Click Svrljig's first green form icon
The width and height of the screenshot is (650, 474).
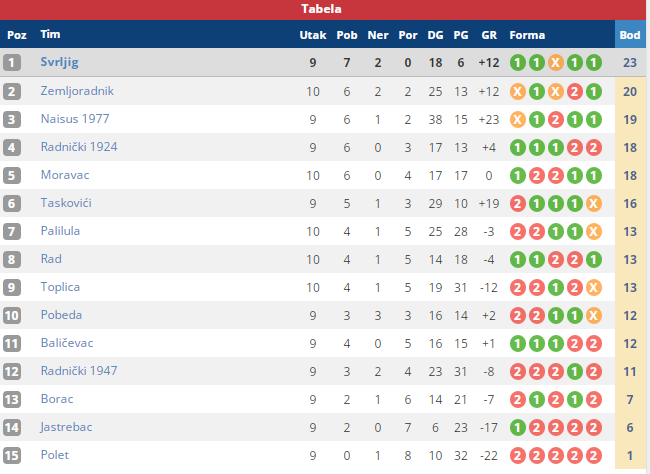(x=517, y=63)
